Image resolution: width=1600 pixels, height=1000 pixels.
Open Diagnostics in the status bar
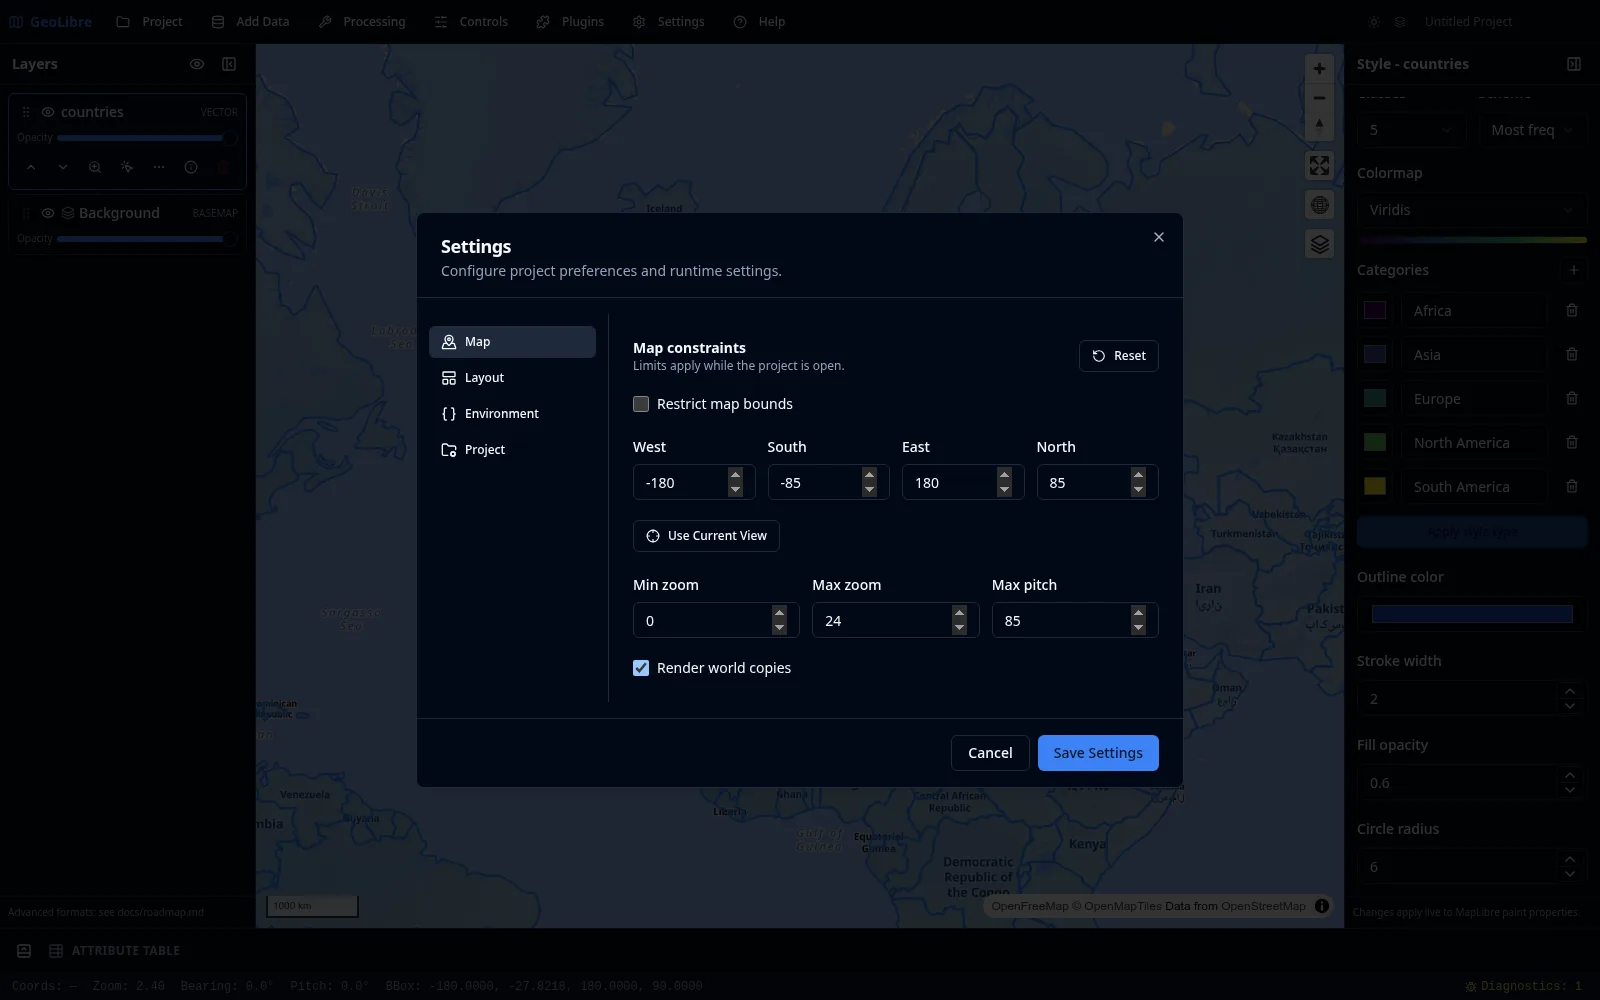(x=1523, y=986)
